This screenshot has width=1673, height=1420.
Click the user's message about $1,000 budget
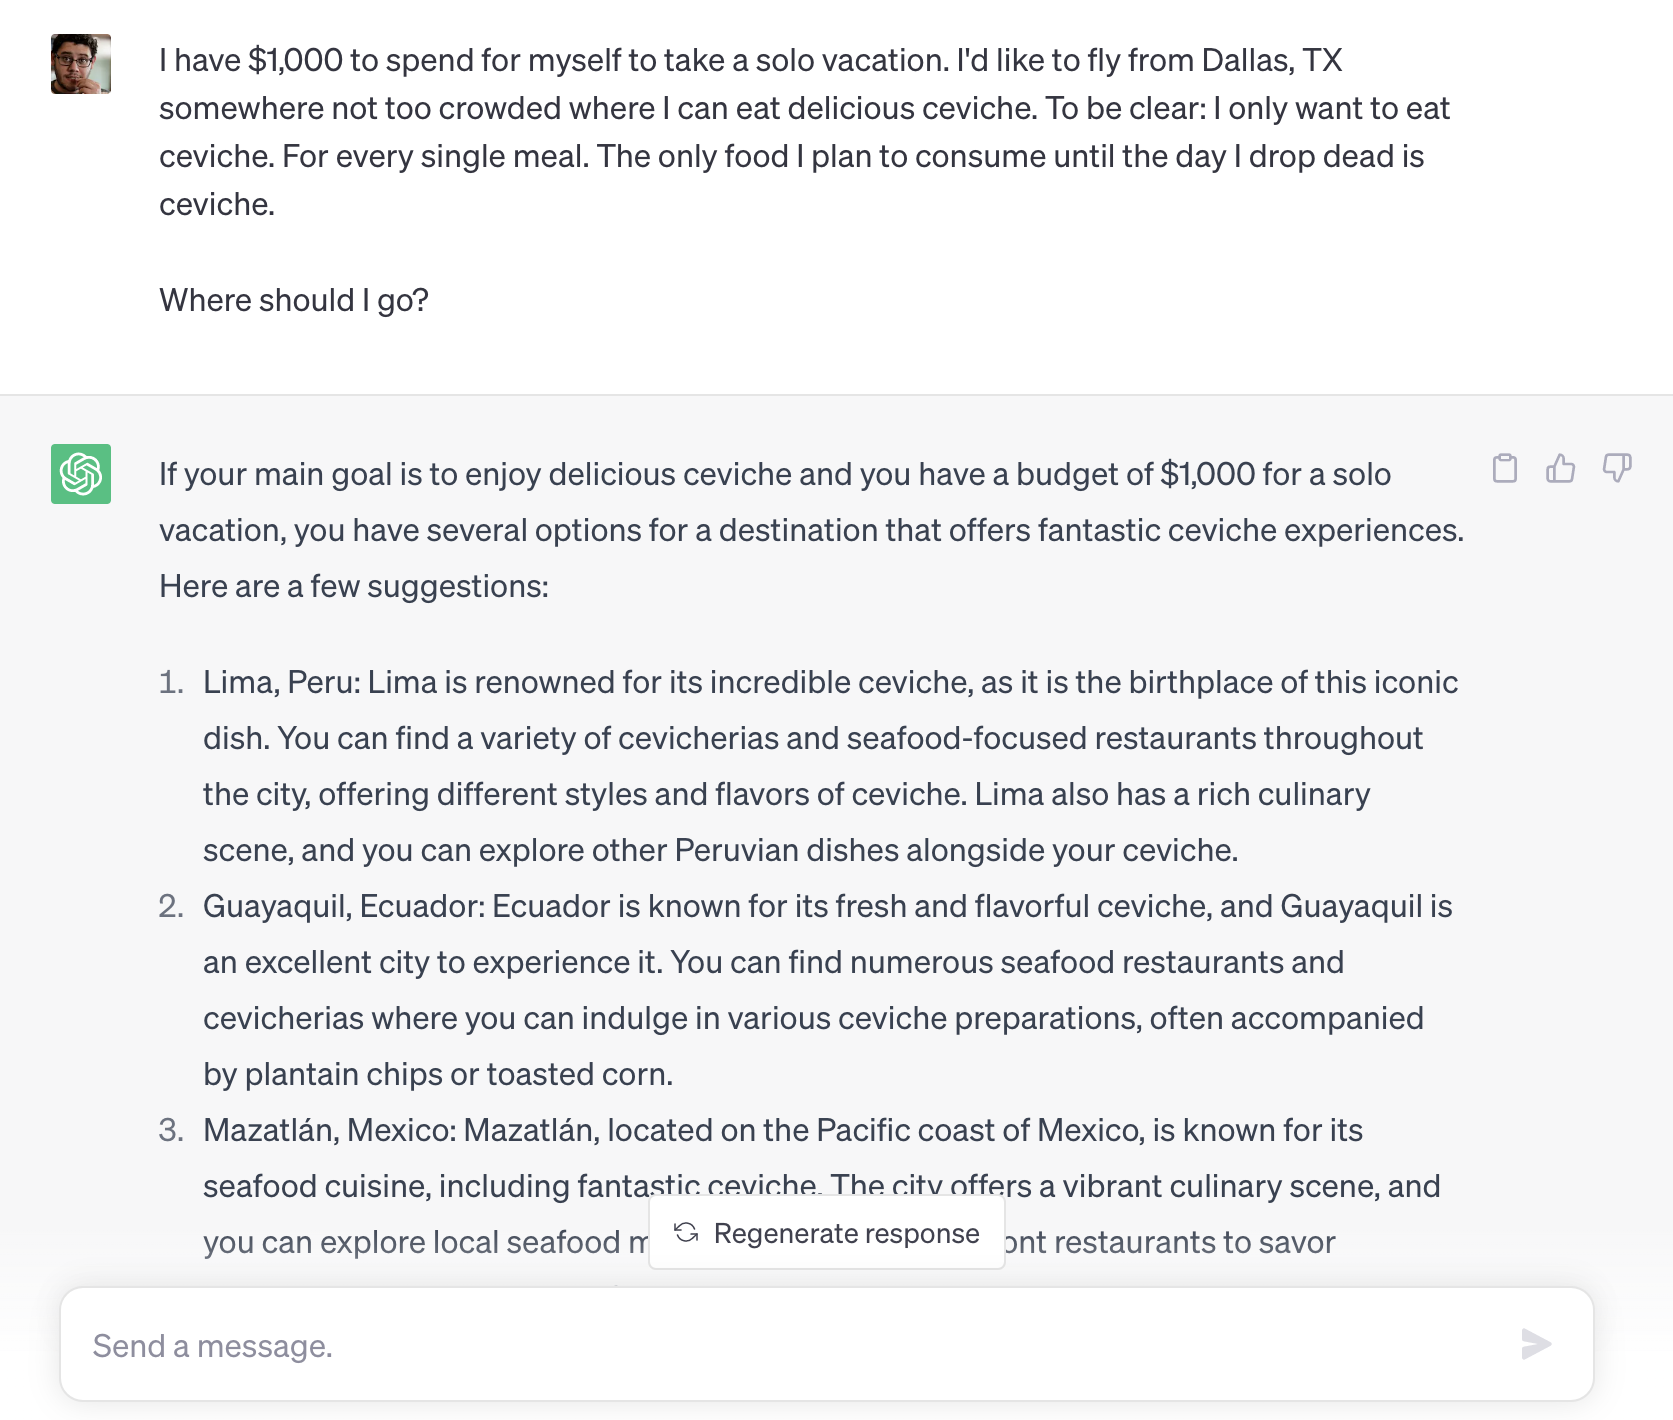point(804,132)
